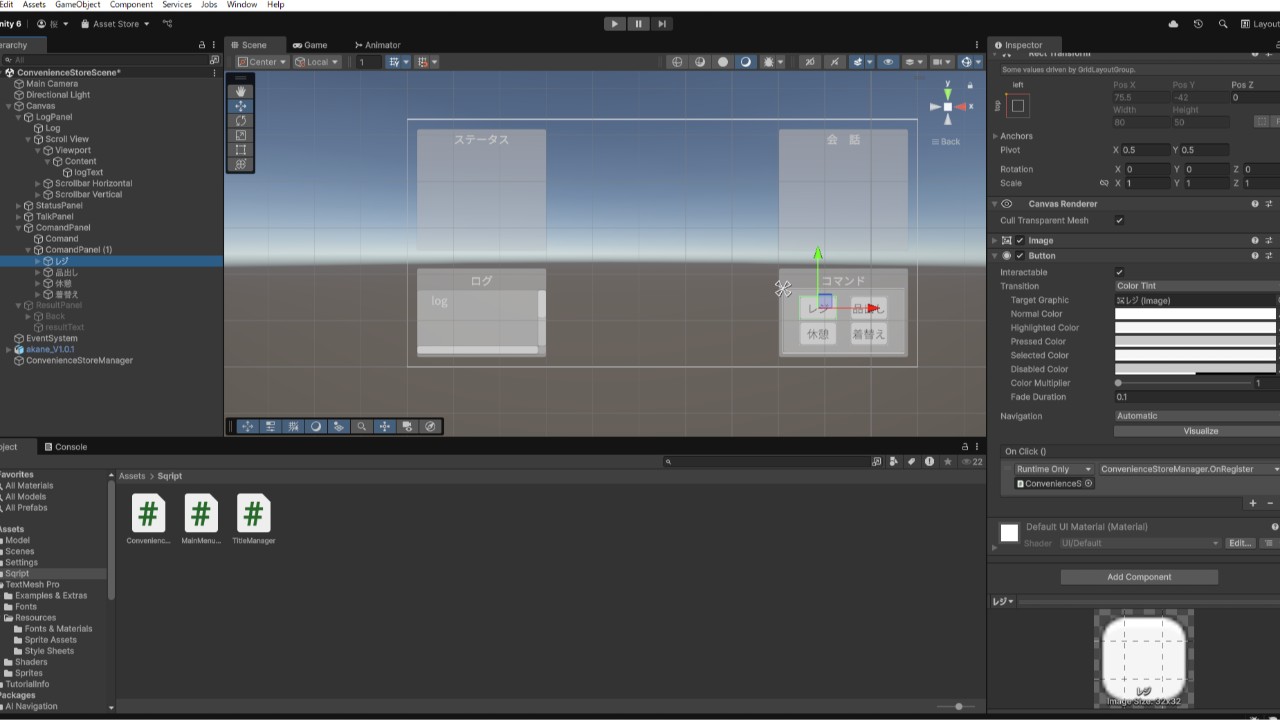
Task: Open the Normal Color swatch
Action: (1196, 314)
